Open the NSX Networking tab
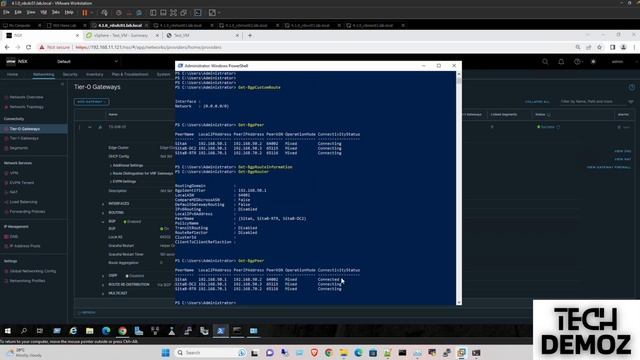640x360 pixels. (44, 74)
